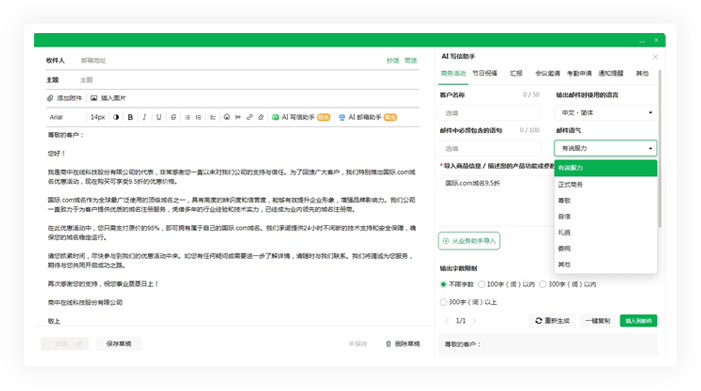Open the emoji picker icon
Viewport: 701px width, 391px height.
click(x=227, y=117)
